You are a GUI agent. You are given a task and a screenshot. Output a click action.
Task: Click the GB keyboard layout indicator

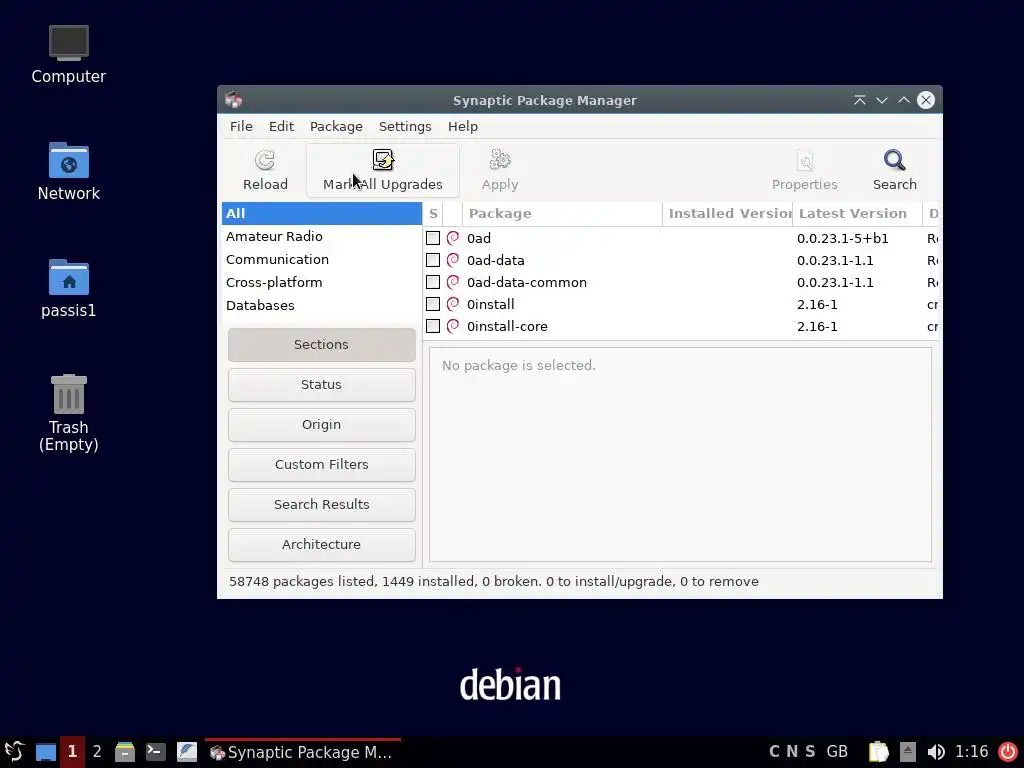(837, 752)
